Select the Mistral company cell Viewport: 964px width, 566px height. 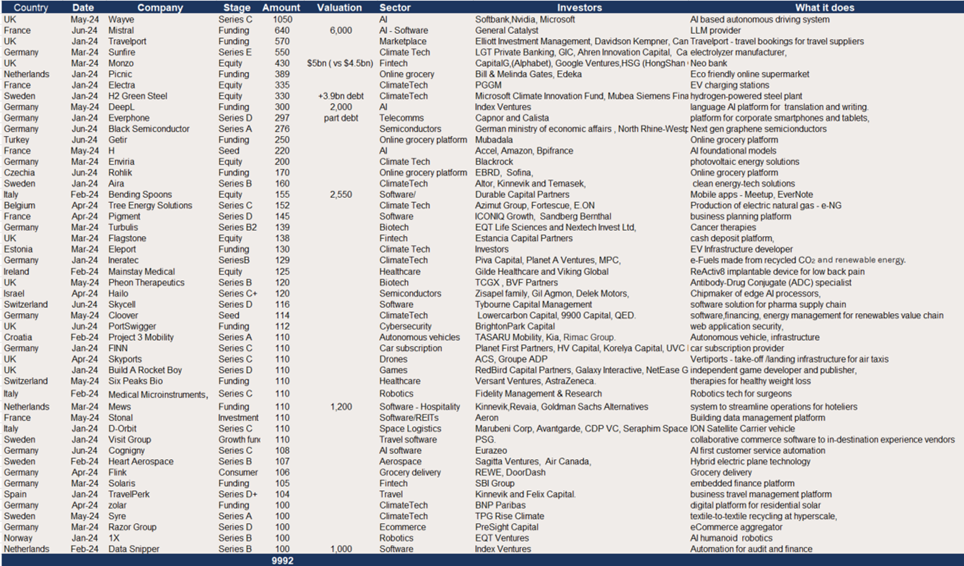point(121,31)
